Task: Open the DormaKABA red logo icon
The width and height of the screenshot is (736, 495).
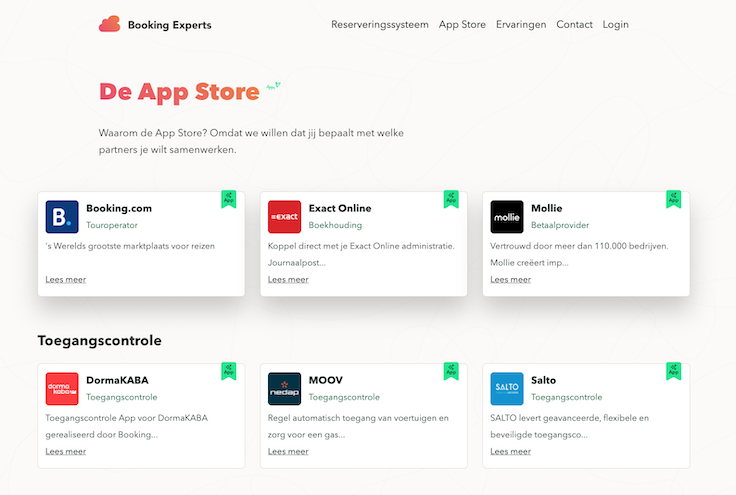Action: (62, 388)
